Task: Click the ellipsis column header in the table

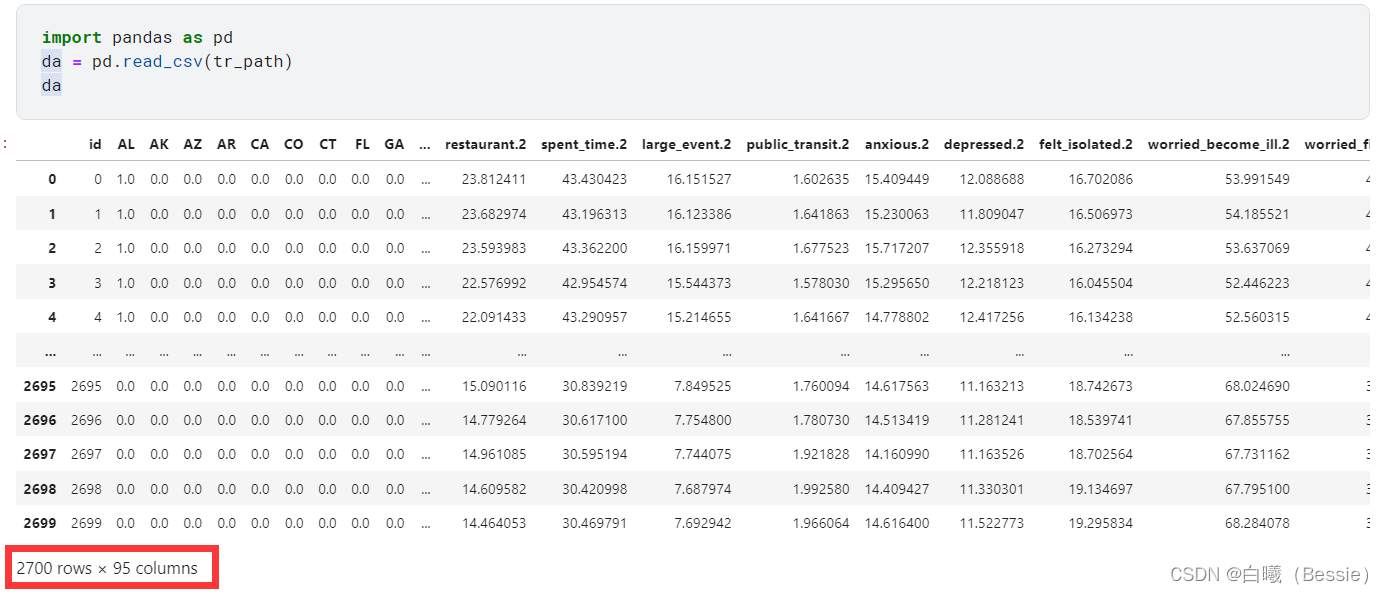Action: 424,144
